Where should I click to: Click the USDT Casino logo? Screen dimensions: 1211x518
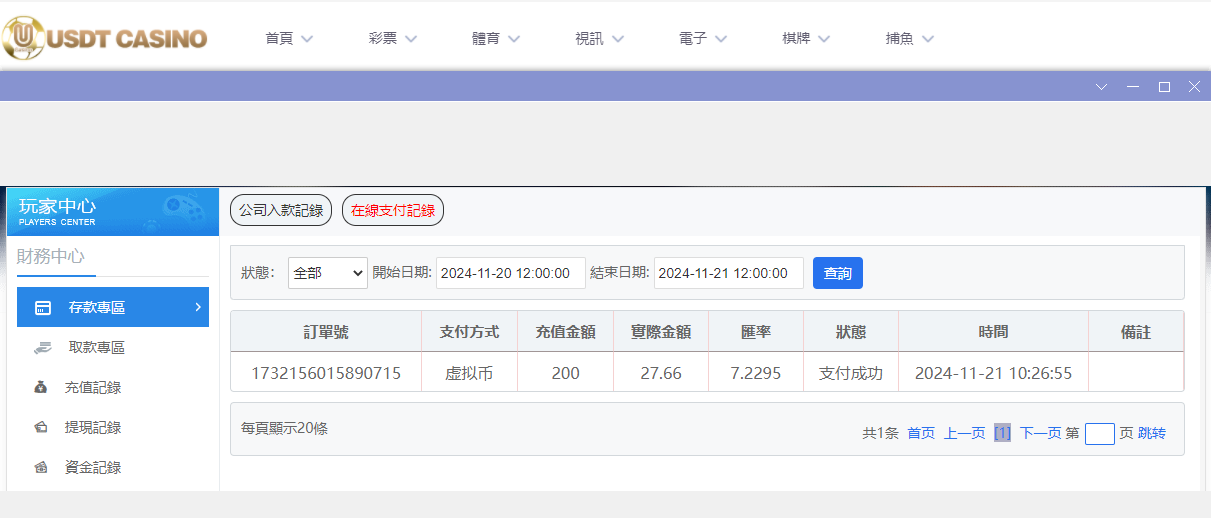(x=104, y=38)
